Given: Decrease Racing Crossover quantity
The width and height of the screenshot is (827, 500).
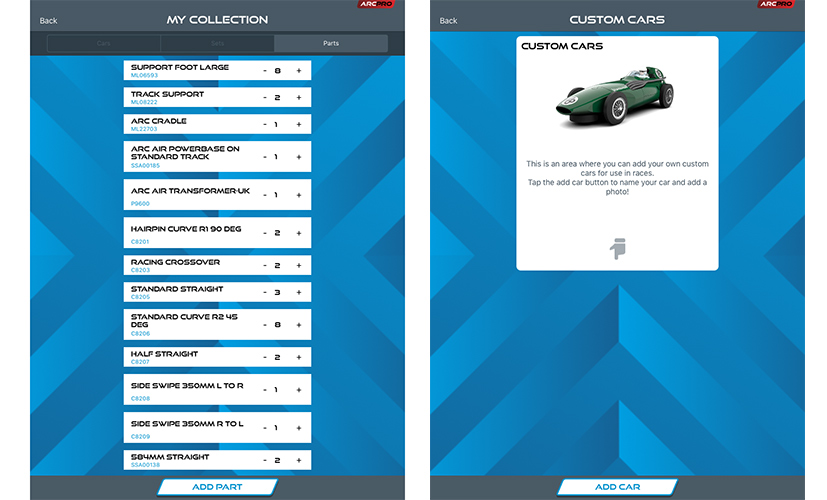Looking at the screenshot, I should click(x=265, y=266).
